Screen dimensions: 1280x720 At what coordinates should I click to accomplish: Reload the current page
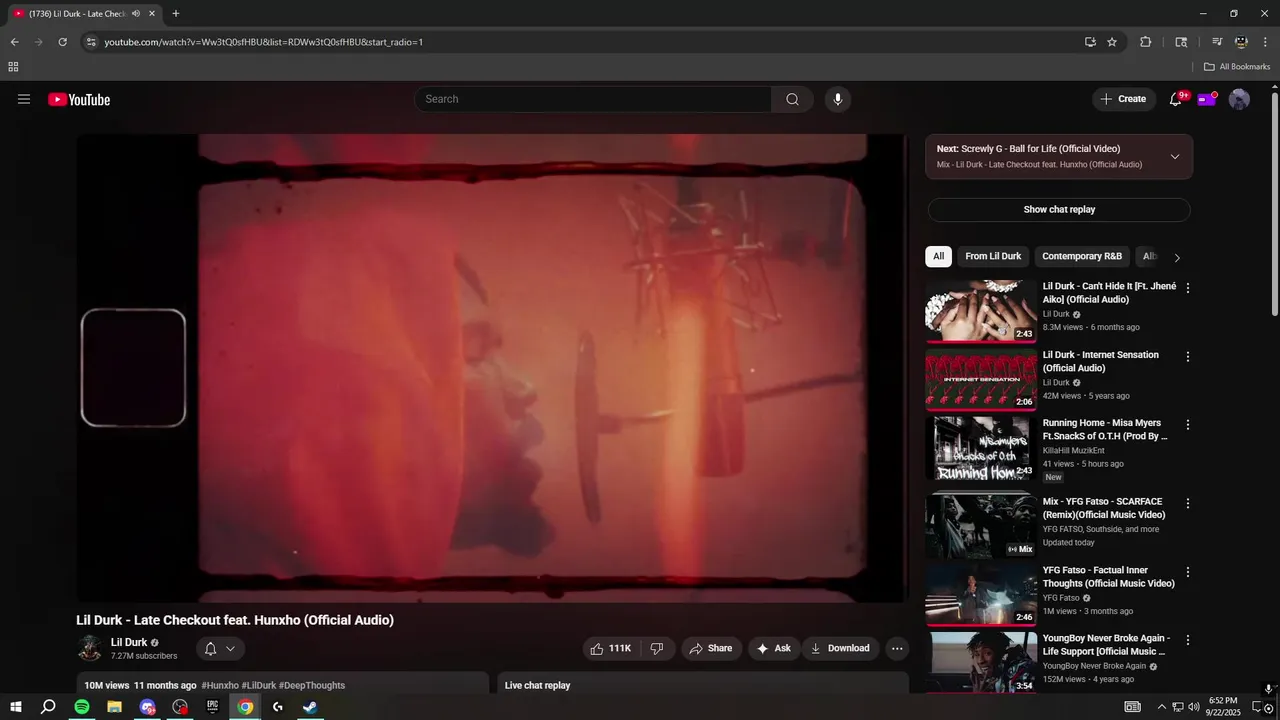click(x=62, y=42)
